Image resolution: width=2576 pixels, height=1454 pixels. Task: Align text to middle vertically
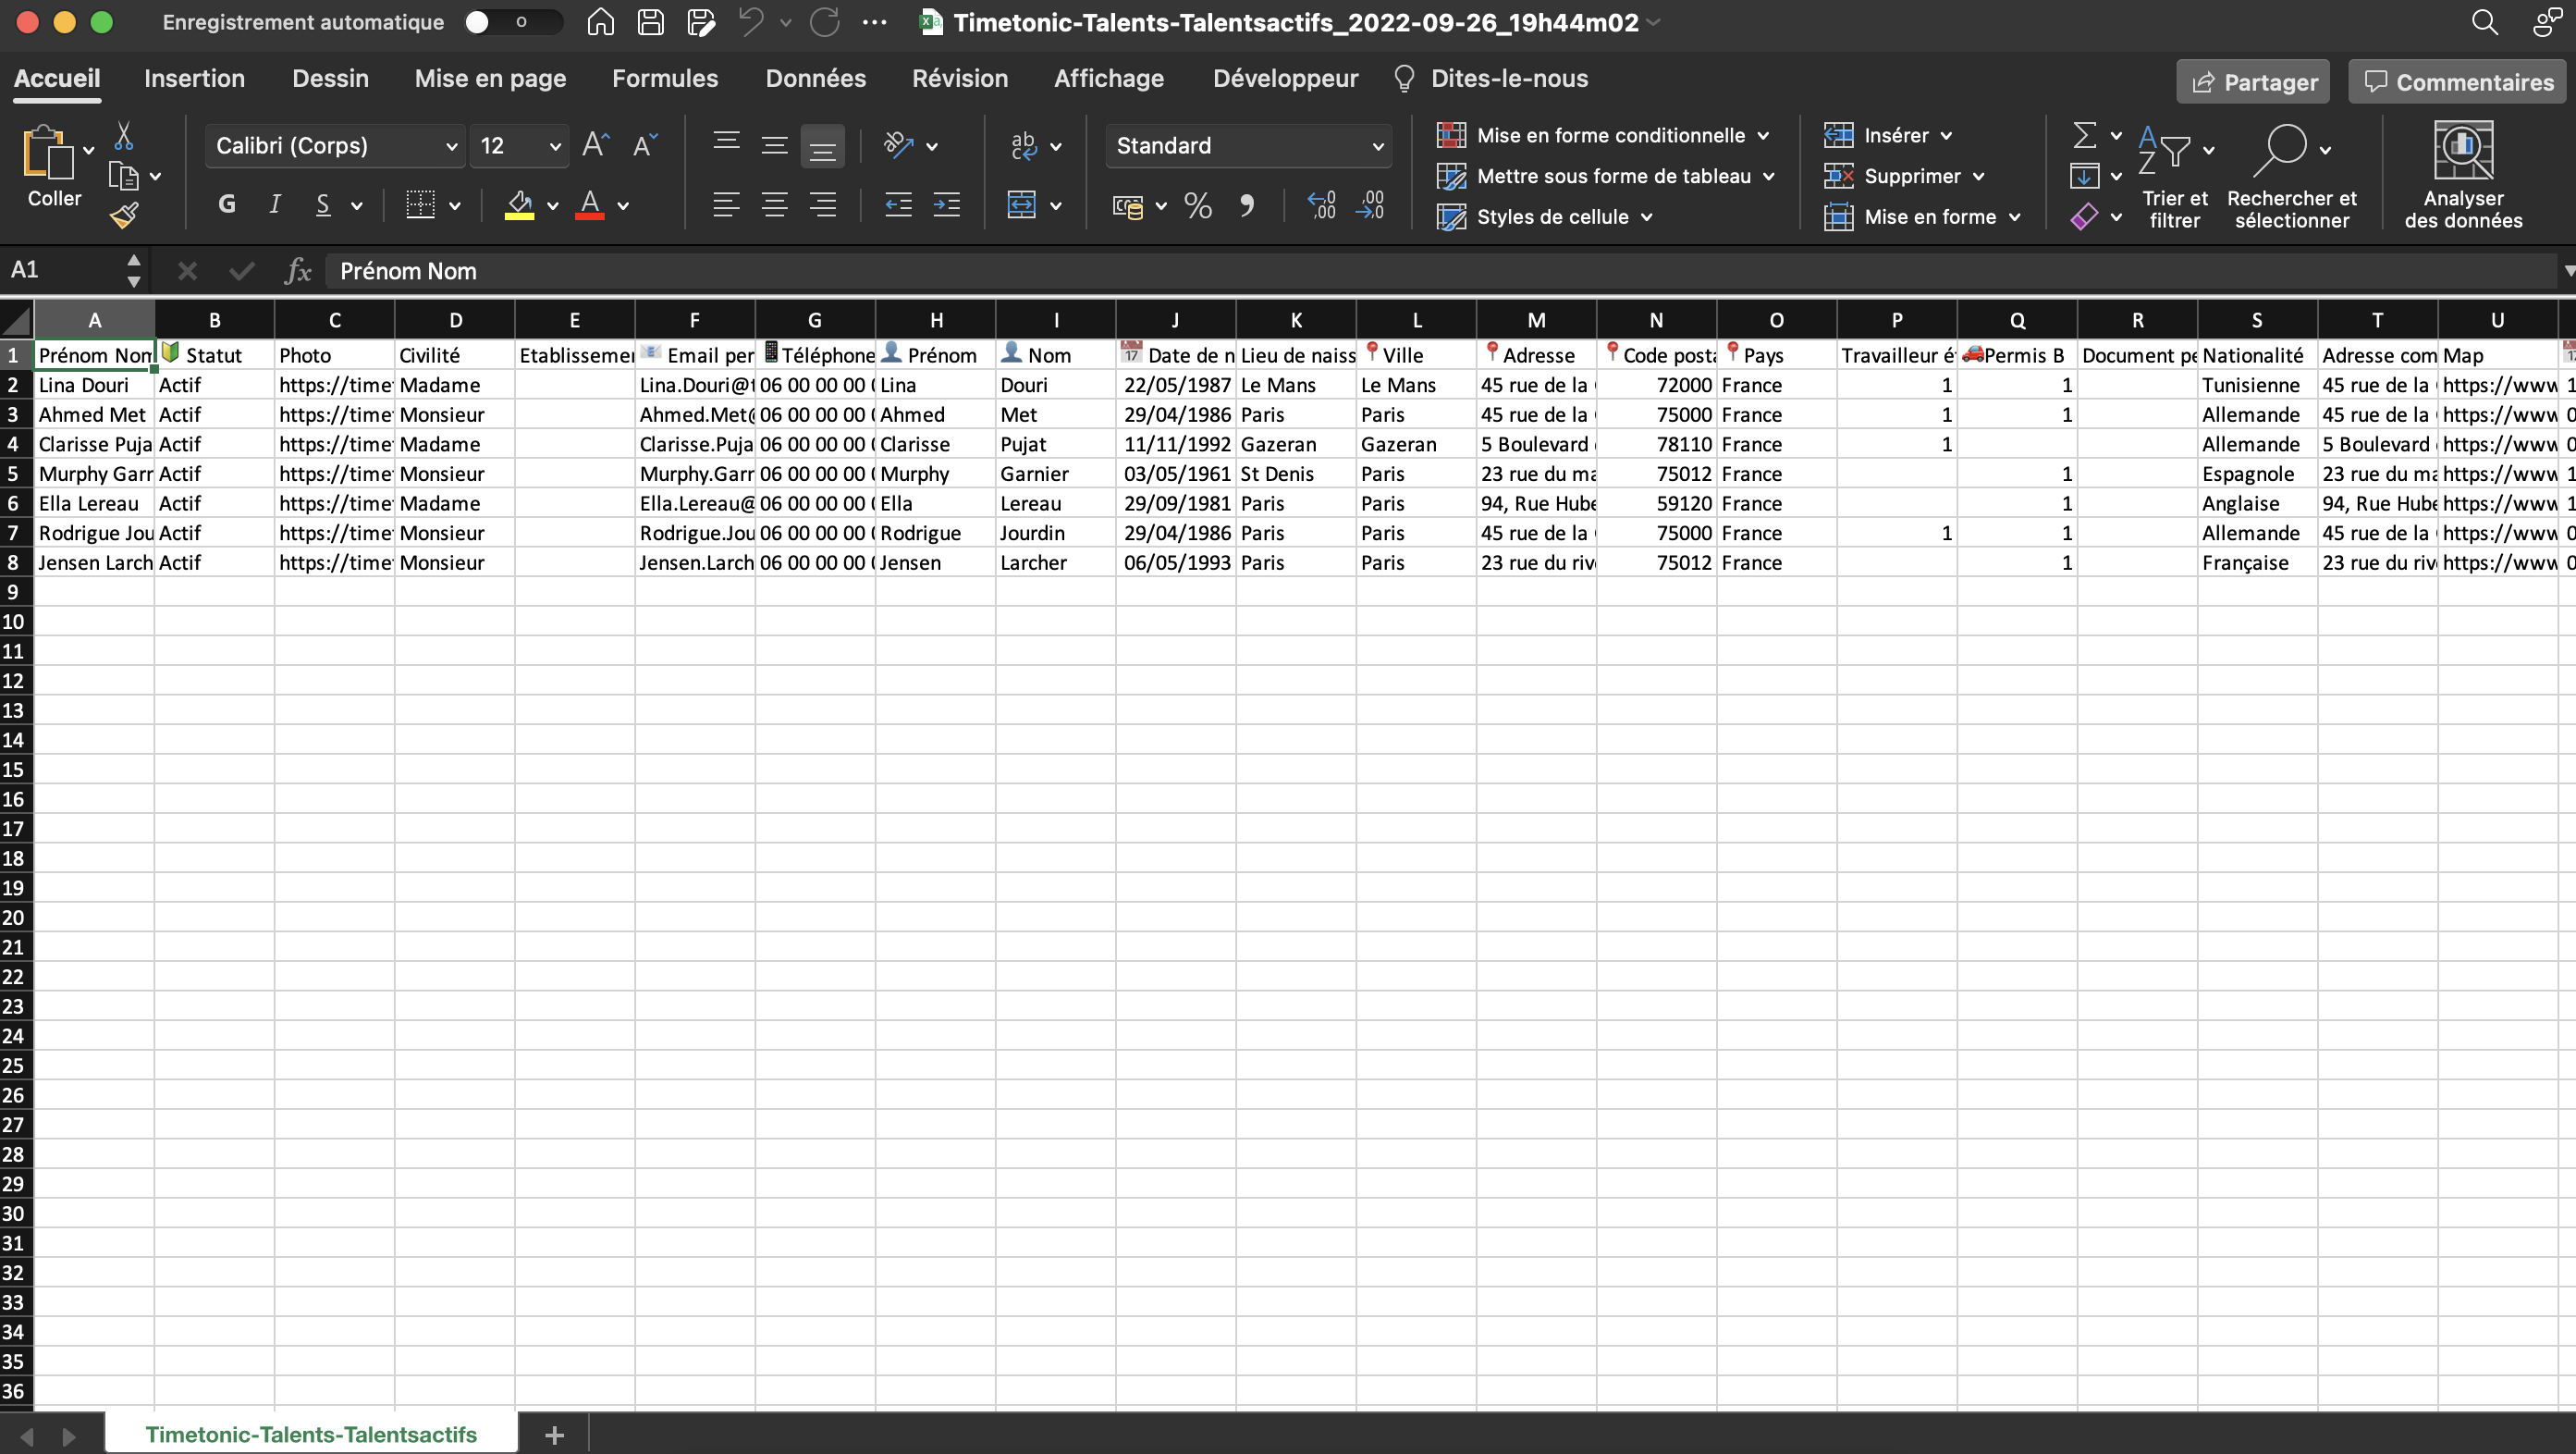coord(774,146)
